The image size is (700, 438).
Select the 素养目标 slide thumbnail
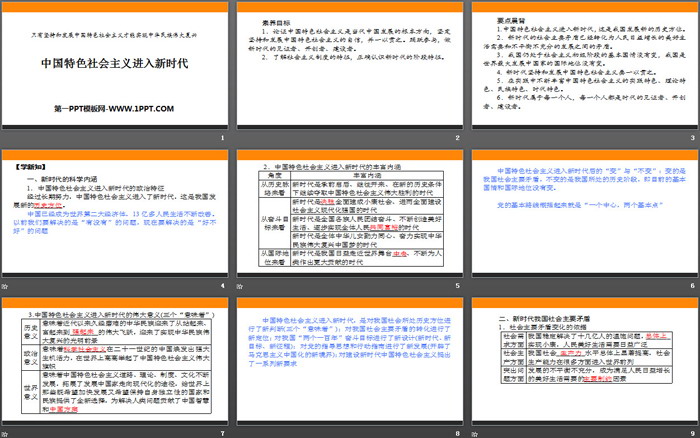349,70
